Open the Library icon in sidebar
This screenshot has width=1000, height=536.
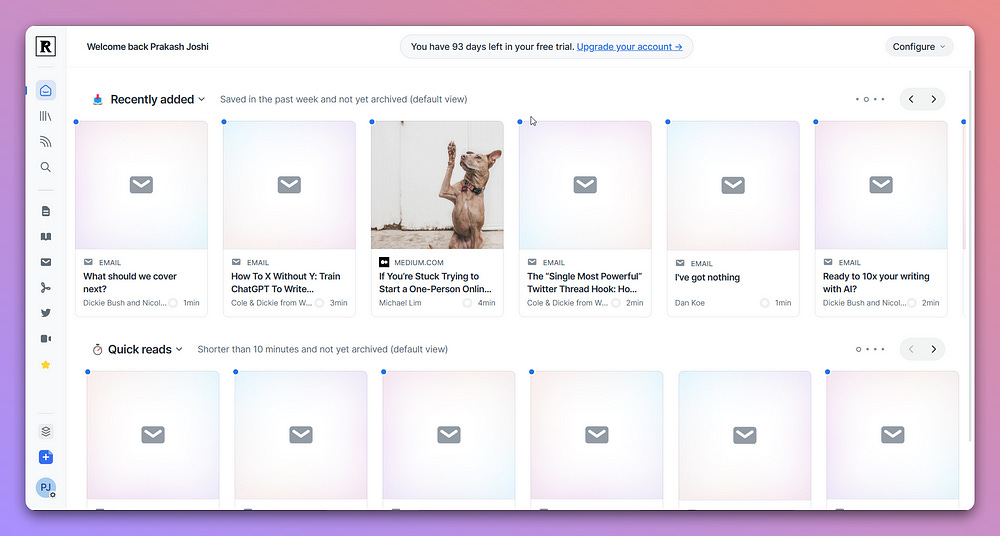click(46, 116)
